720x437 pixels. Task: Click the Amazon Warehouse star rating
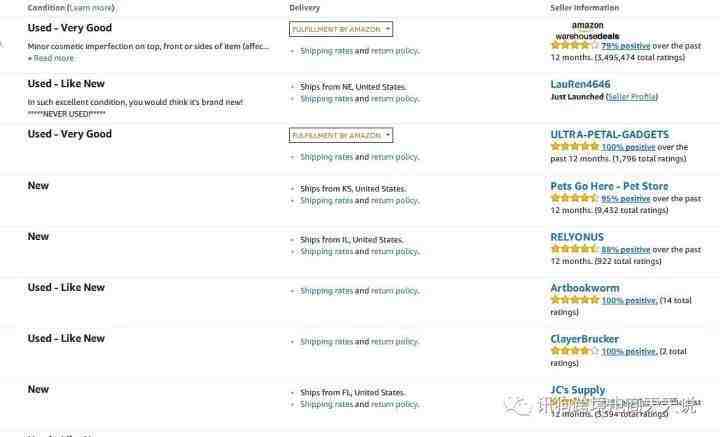coord(574,45)
